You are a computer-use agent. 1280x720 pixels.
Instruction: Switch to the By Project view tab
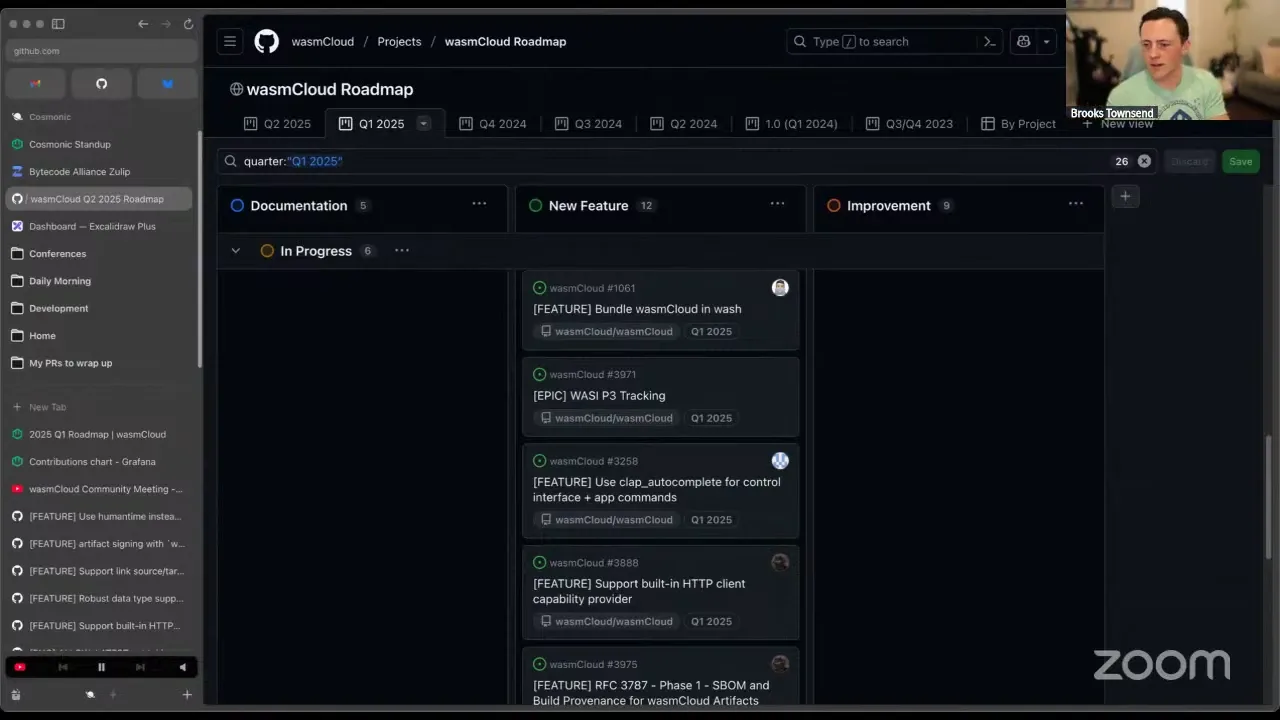pyautogui.click(x=1019, y=124)
